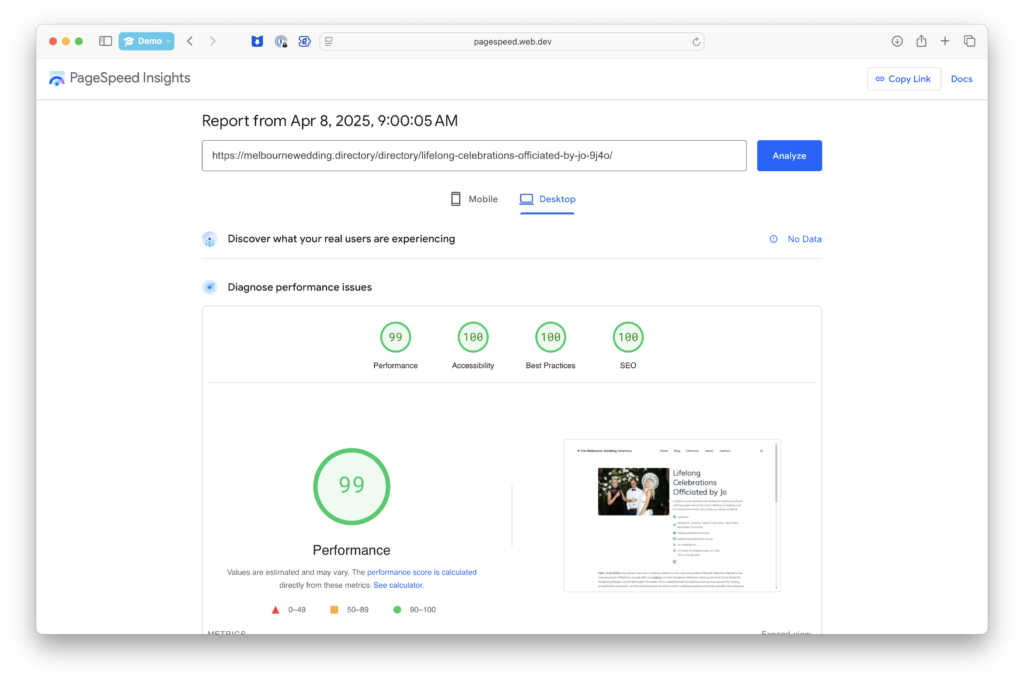1024x682 pixels.
Task: Switch to the Mobile tab
Action: (473, 199)
